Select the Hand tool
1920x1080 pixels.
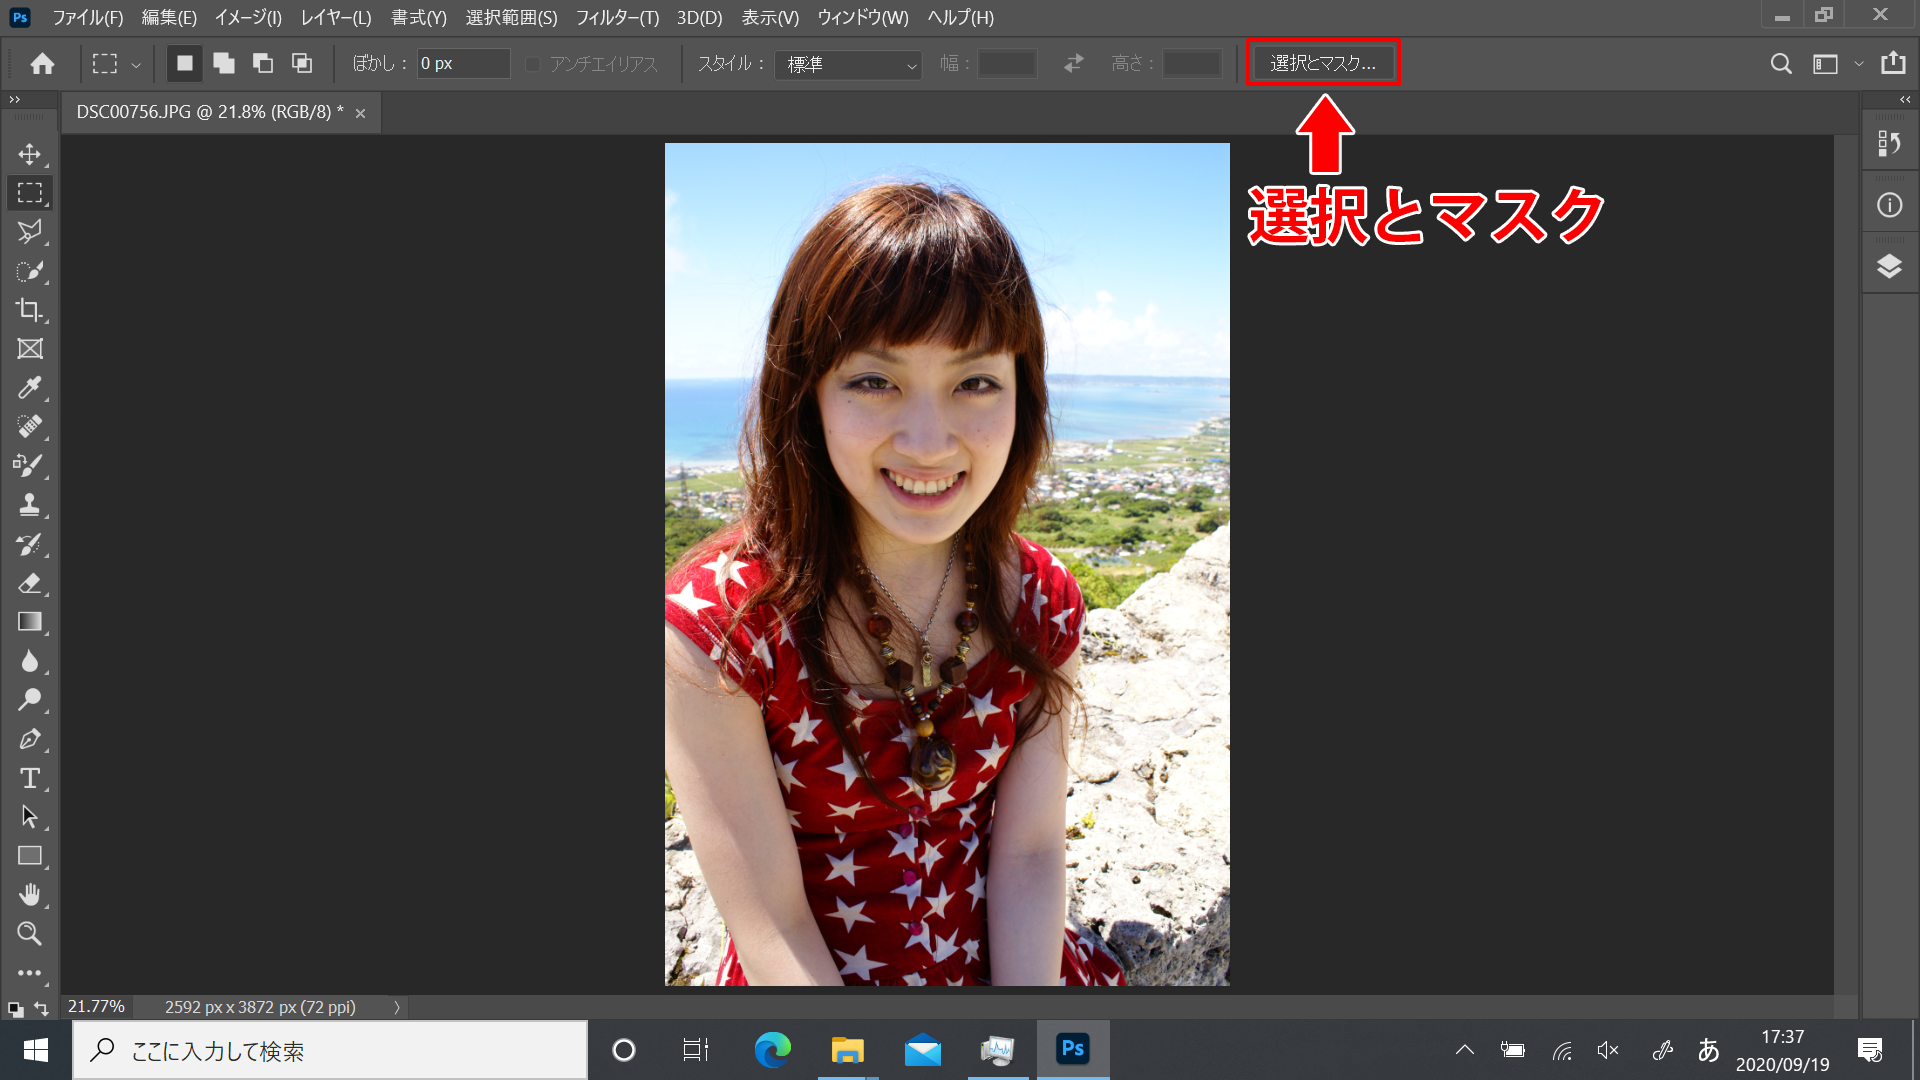click(29, 893)
